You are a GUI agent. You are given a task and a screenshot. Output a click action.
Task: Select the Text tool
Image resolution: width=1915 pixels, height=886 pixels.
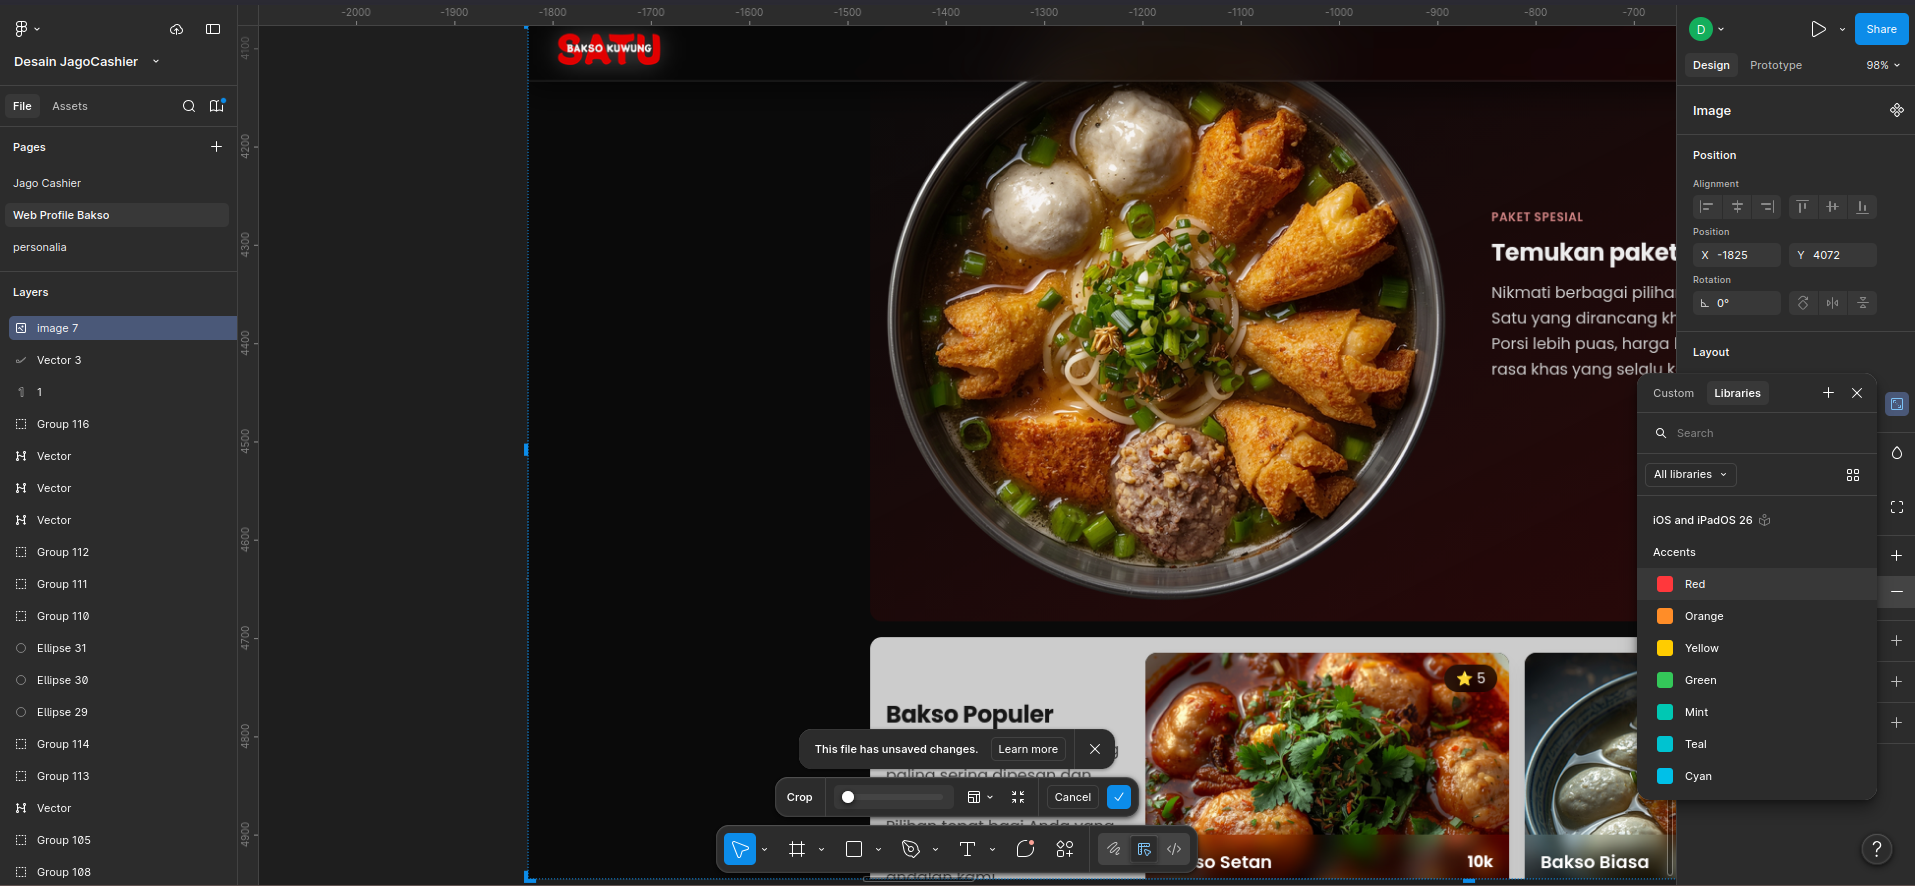(x=967, y=849)
